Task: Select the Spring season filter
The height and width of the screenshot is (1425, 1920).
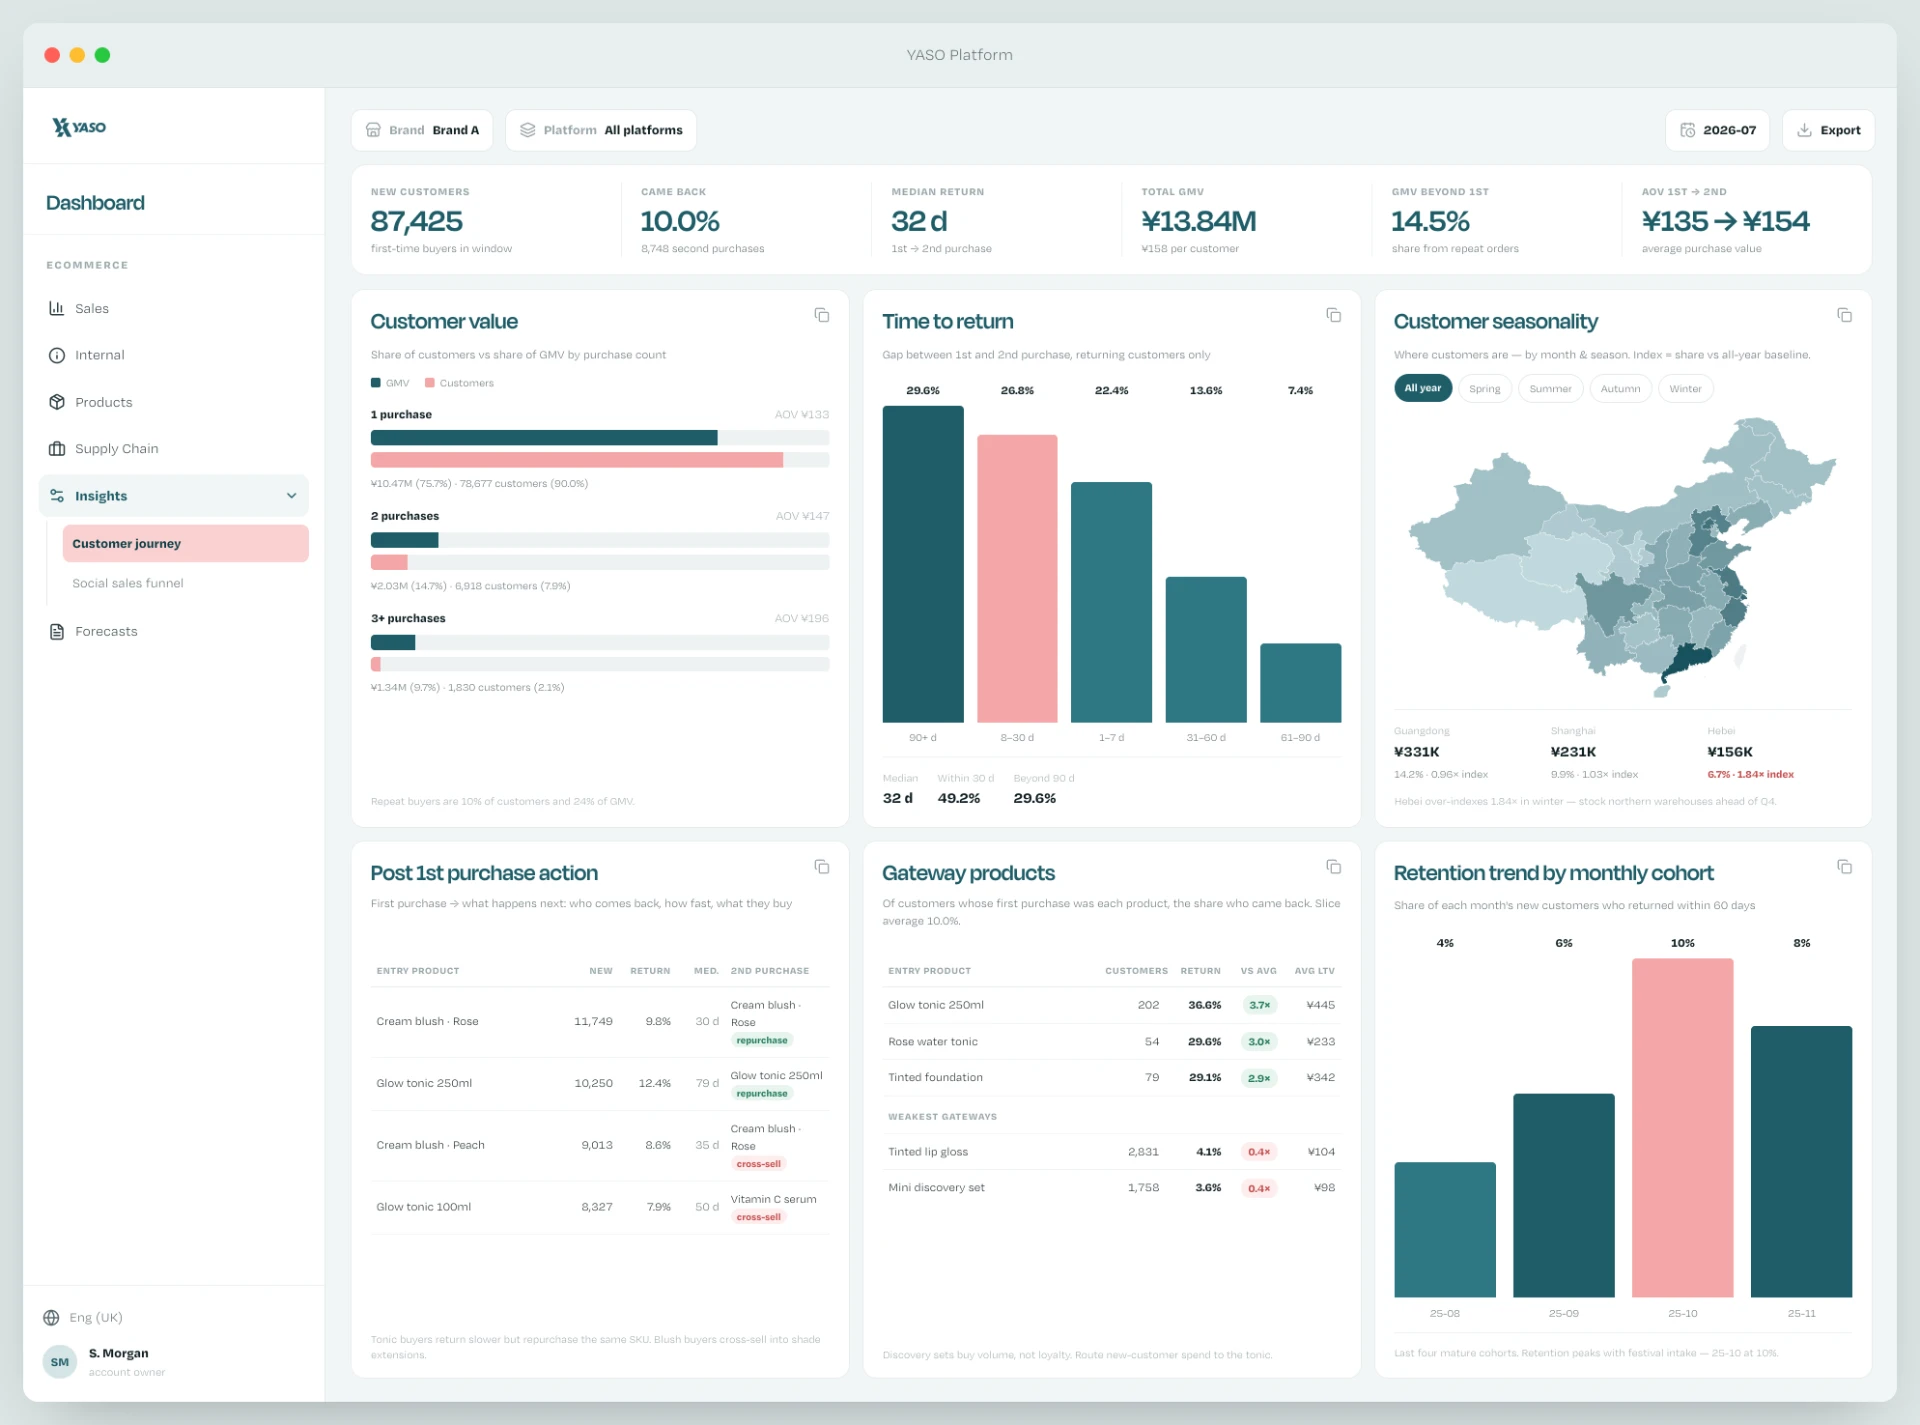Action: [1484, 388]
